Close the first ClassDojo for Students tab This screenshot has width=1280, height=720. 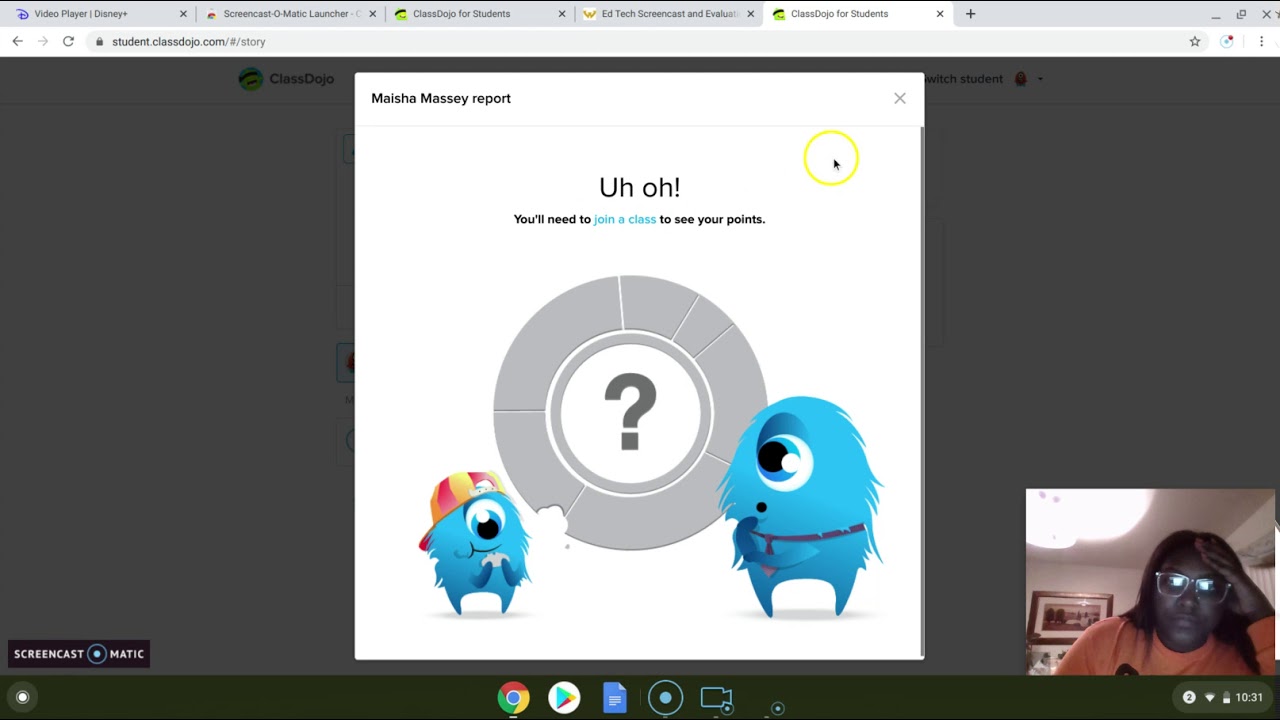click(x=561, y=14)
